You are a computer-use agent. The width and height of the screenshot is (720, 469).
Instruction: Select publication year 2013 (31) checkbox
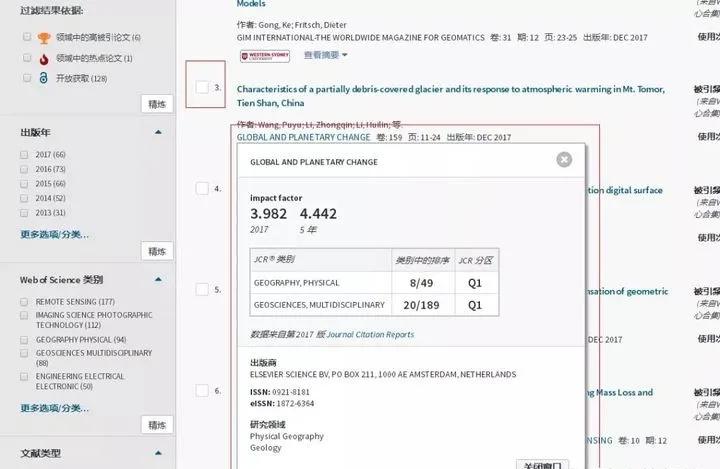point(24,213)
